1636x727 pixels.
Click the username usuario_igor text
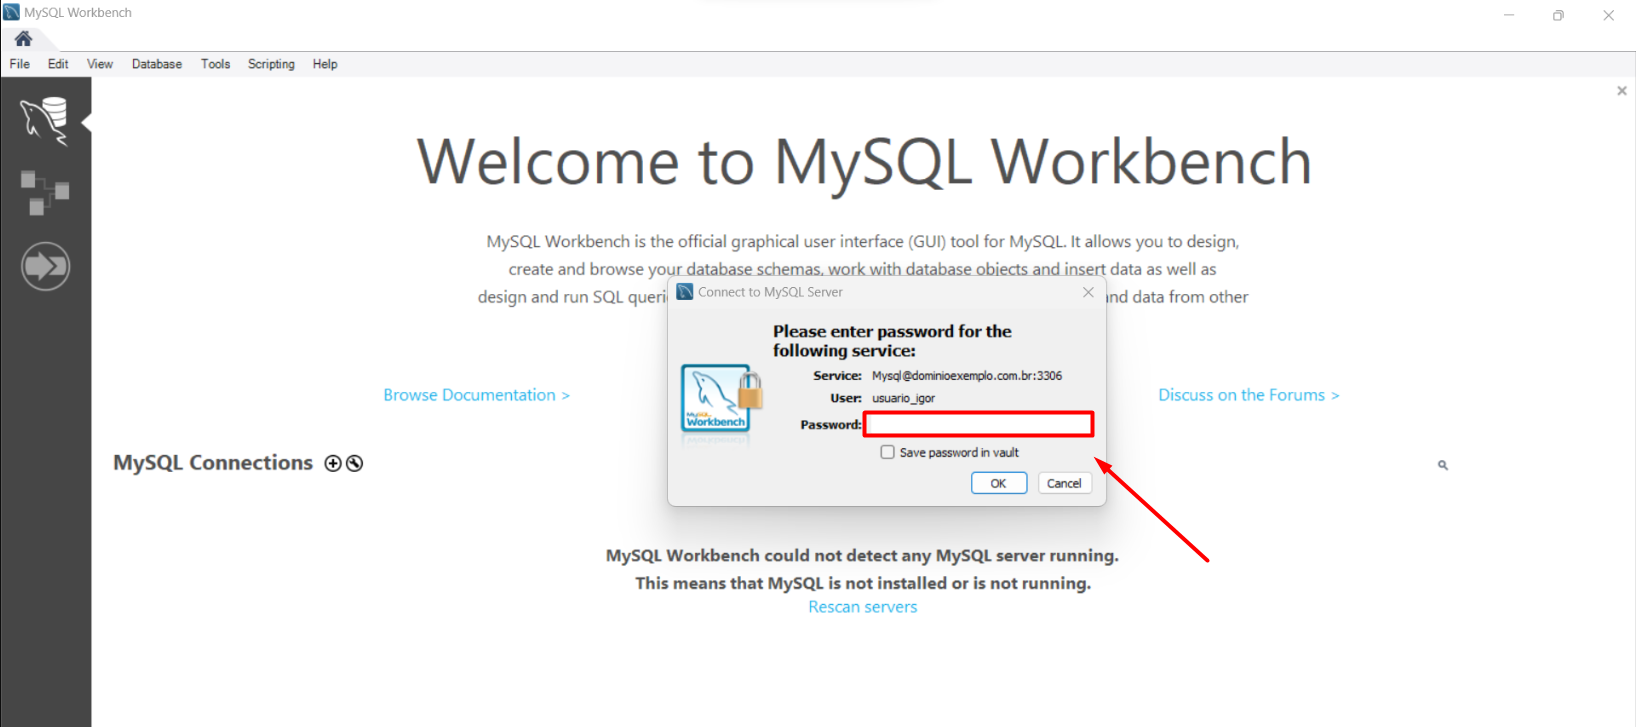903,398
